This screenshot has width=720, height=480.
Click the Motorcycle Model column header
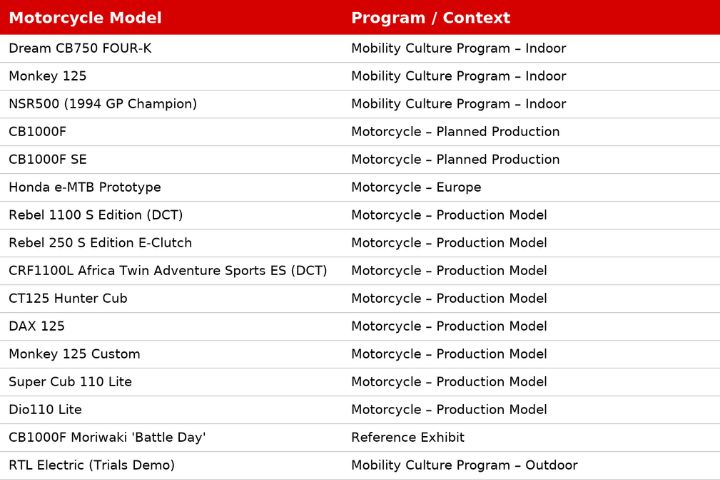[85, 17]
